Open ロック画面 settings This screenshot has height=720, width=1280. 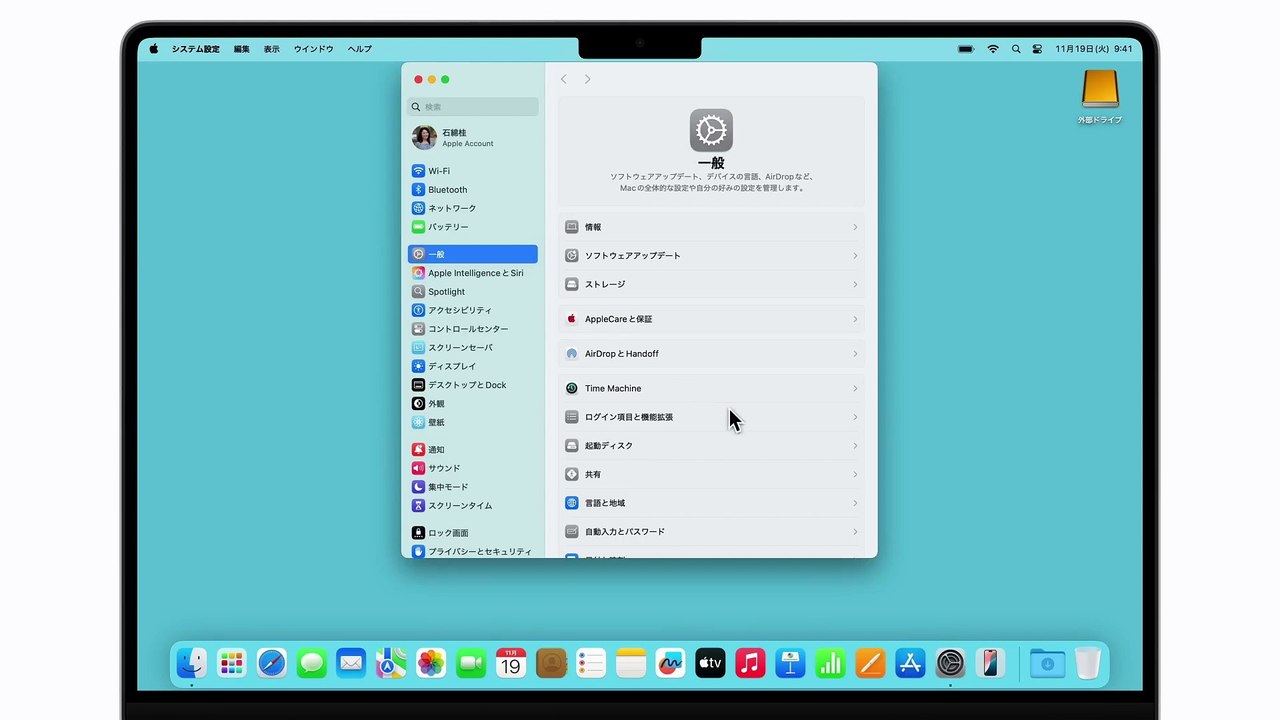(x=472, y=533)
